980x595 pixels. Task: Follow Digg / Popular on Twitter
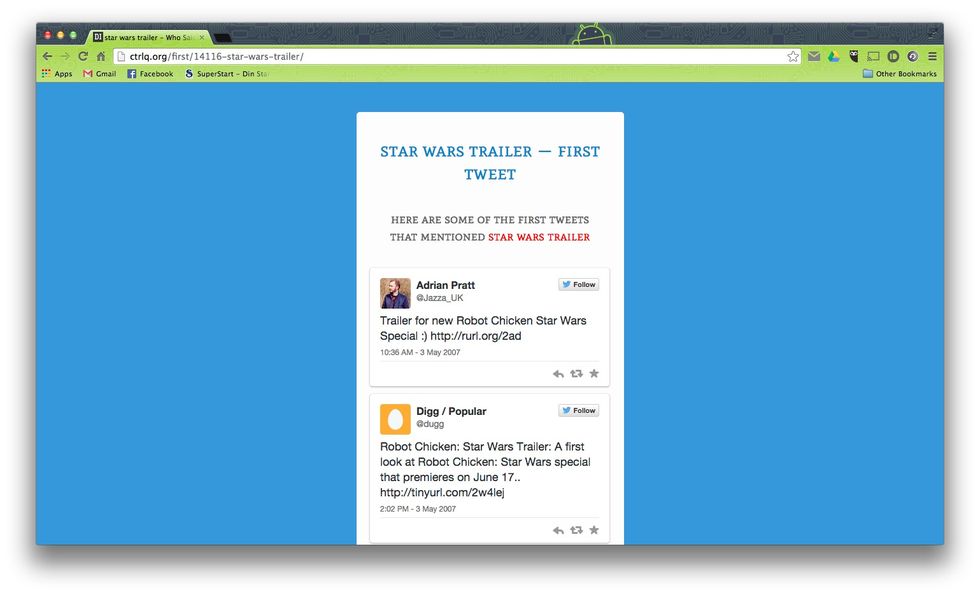[x=579, y=411]
